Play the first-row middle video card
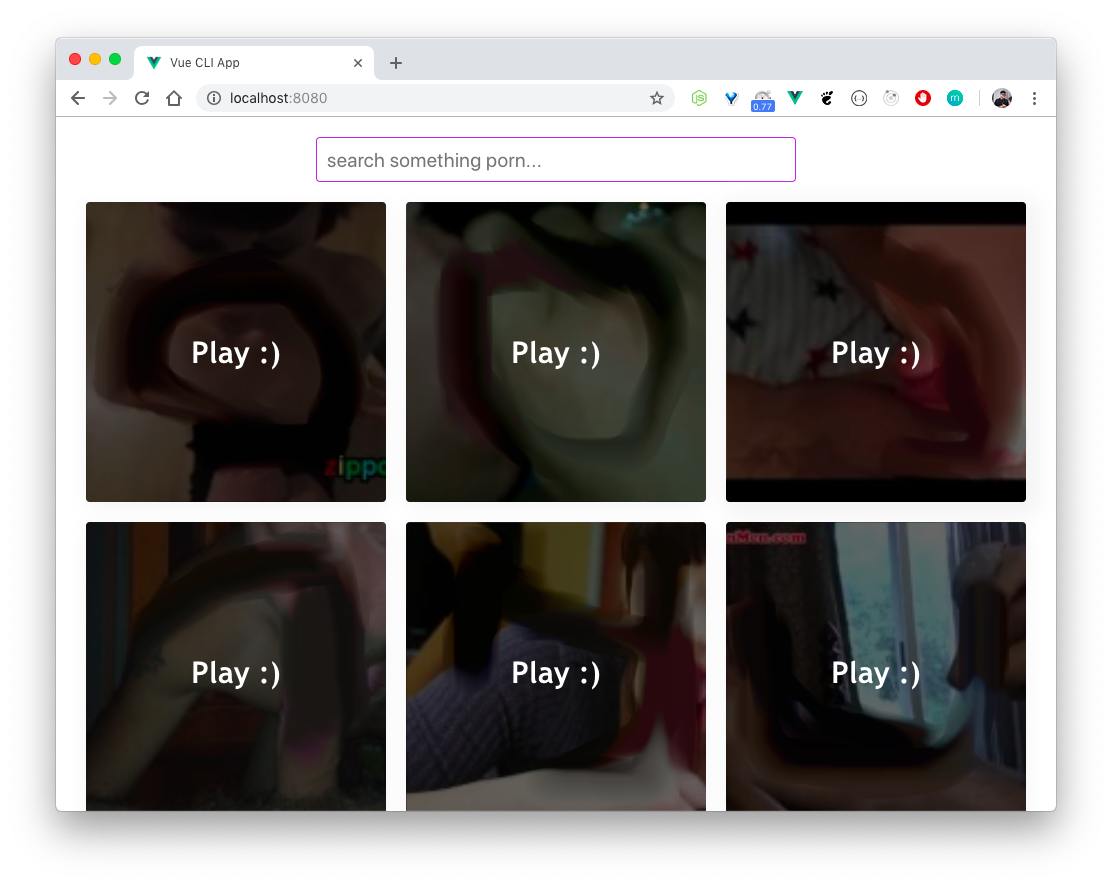Image resolution: width=1112 pixels, height=885 pixels. (x=556, y=352)
